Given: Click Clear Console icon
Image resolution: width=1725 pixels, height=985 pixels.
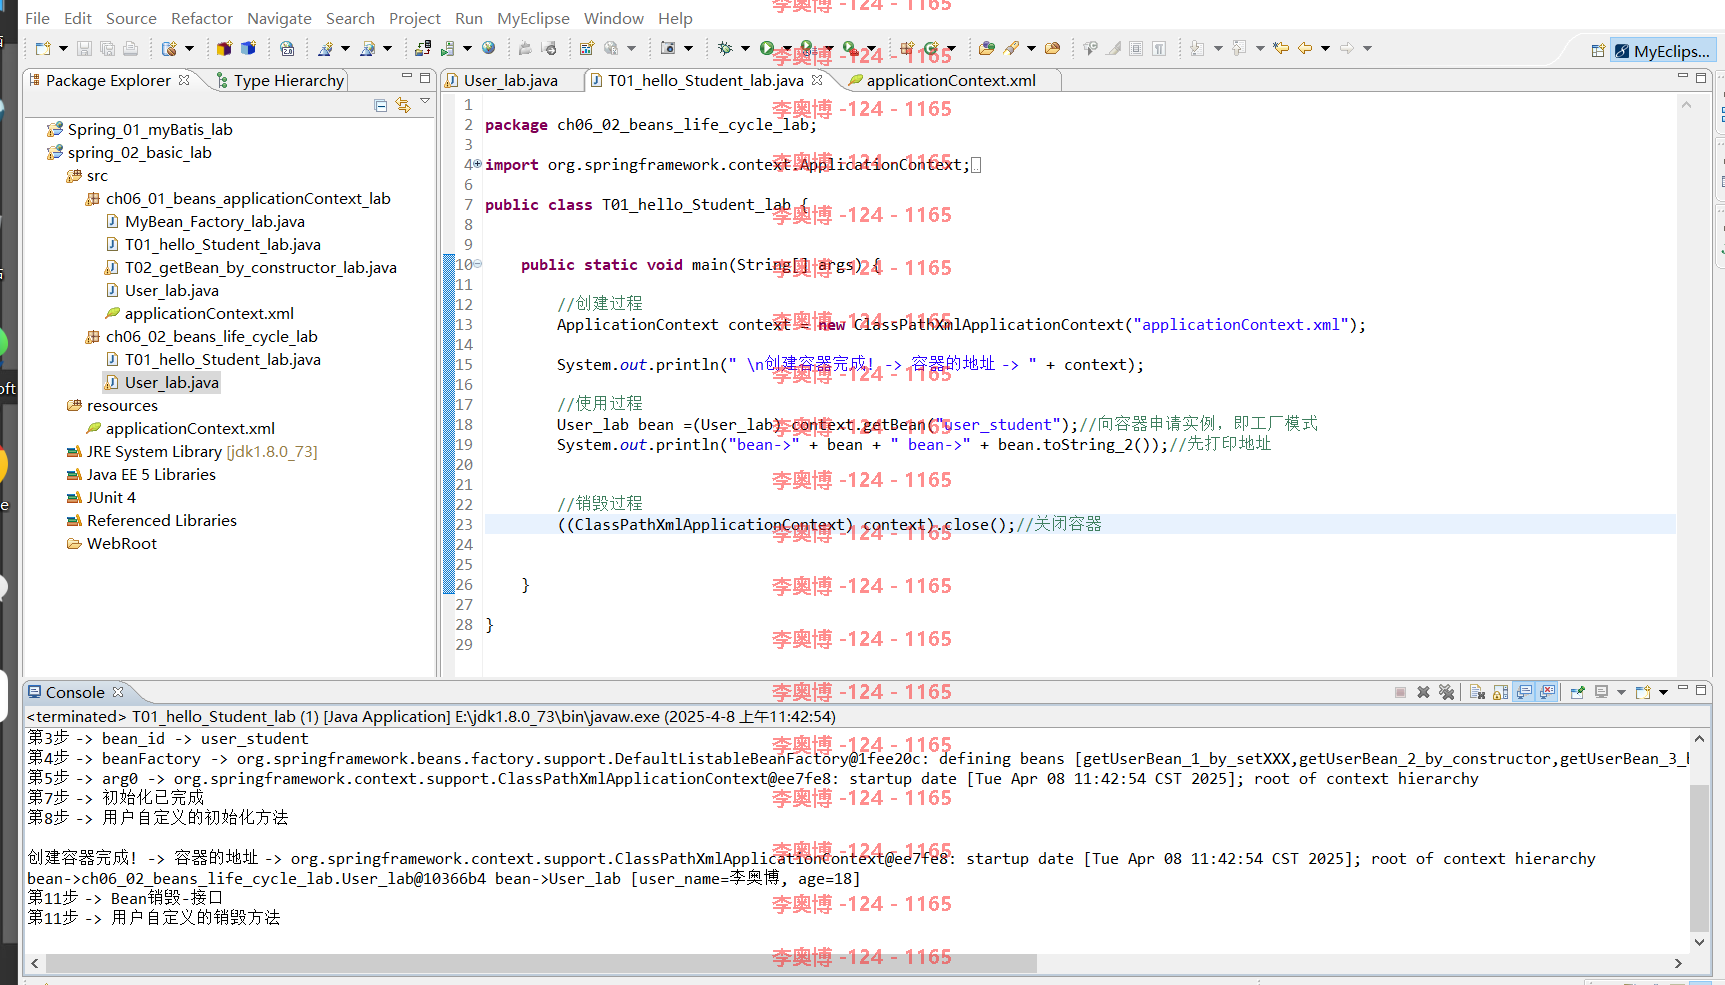Looking at the screenshot, I should coord(1477,692).
